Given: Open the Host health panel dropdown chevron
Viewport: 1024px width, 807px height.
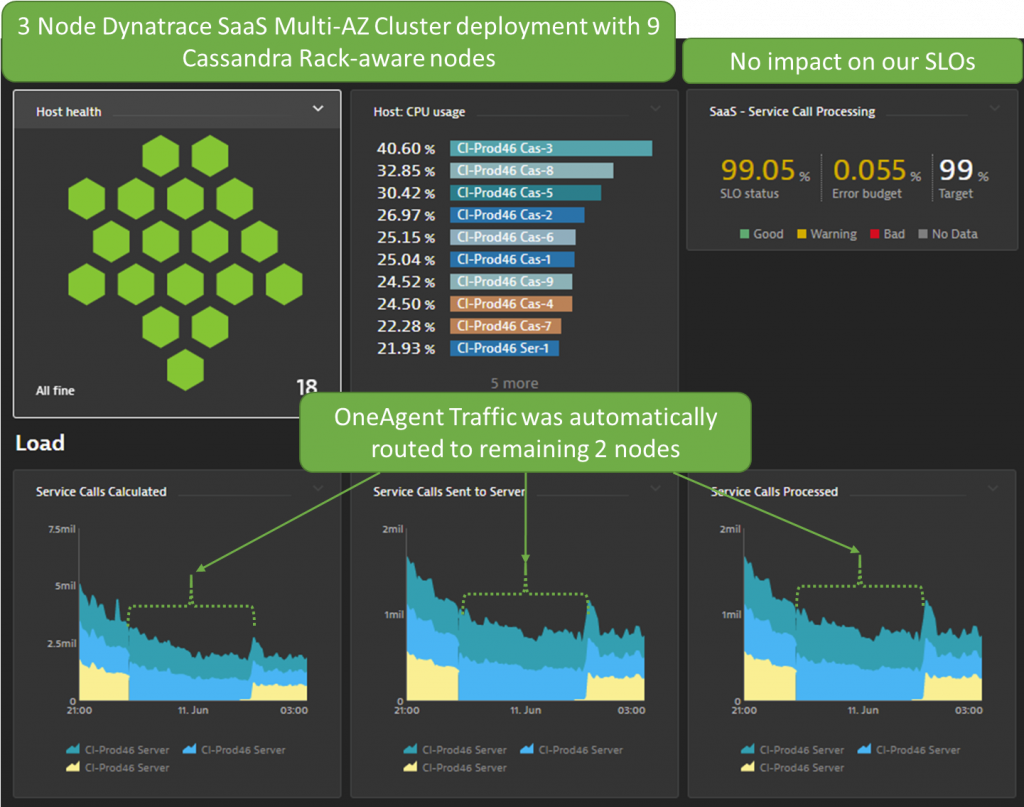Looking at the screenshot, I should pyautogui.click(x=318, y=109).
